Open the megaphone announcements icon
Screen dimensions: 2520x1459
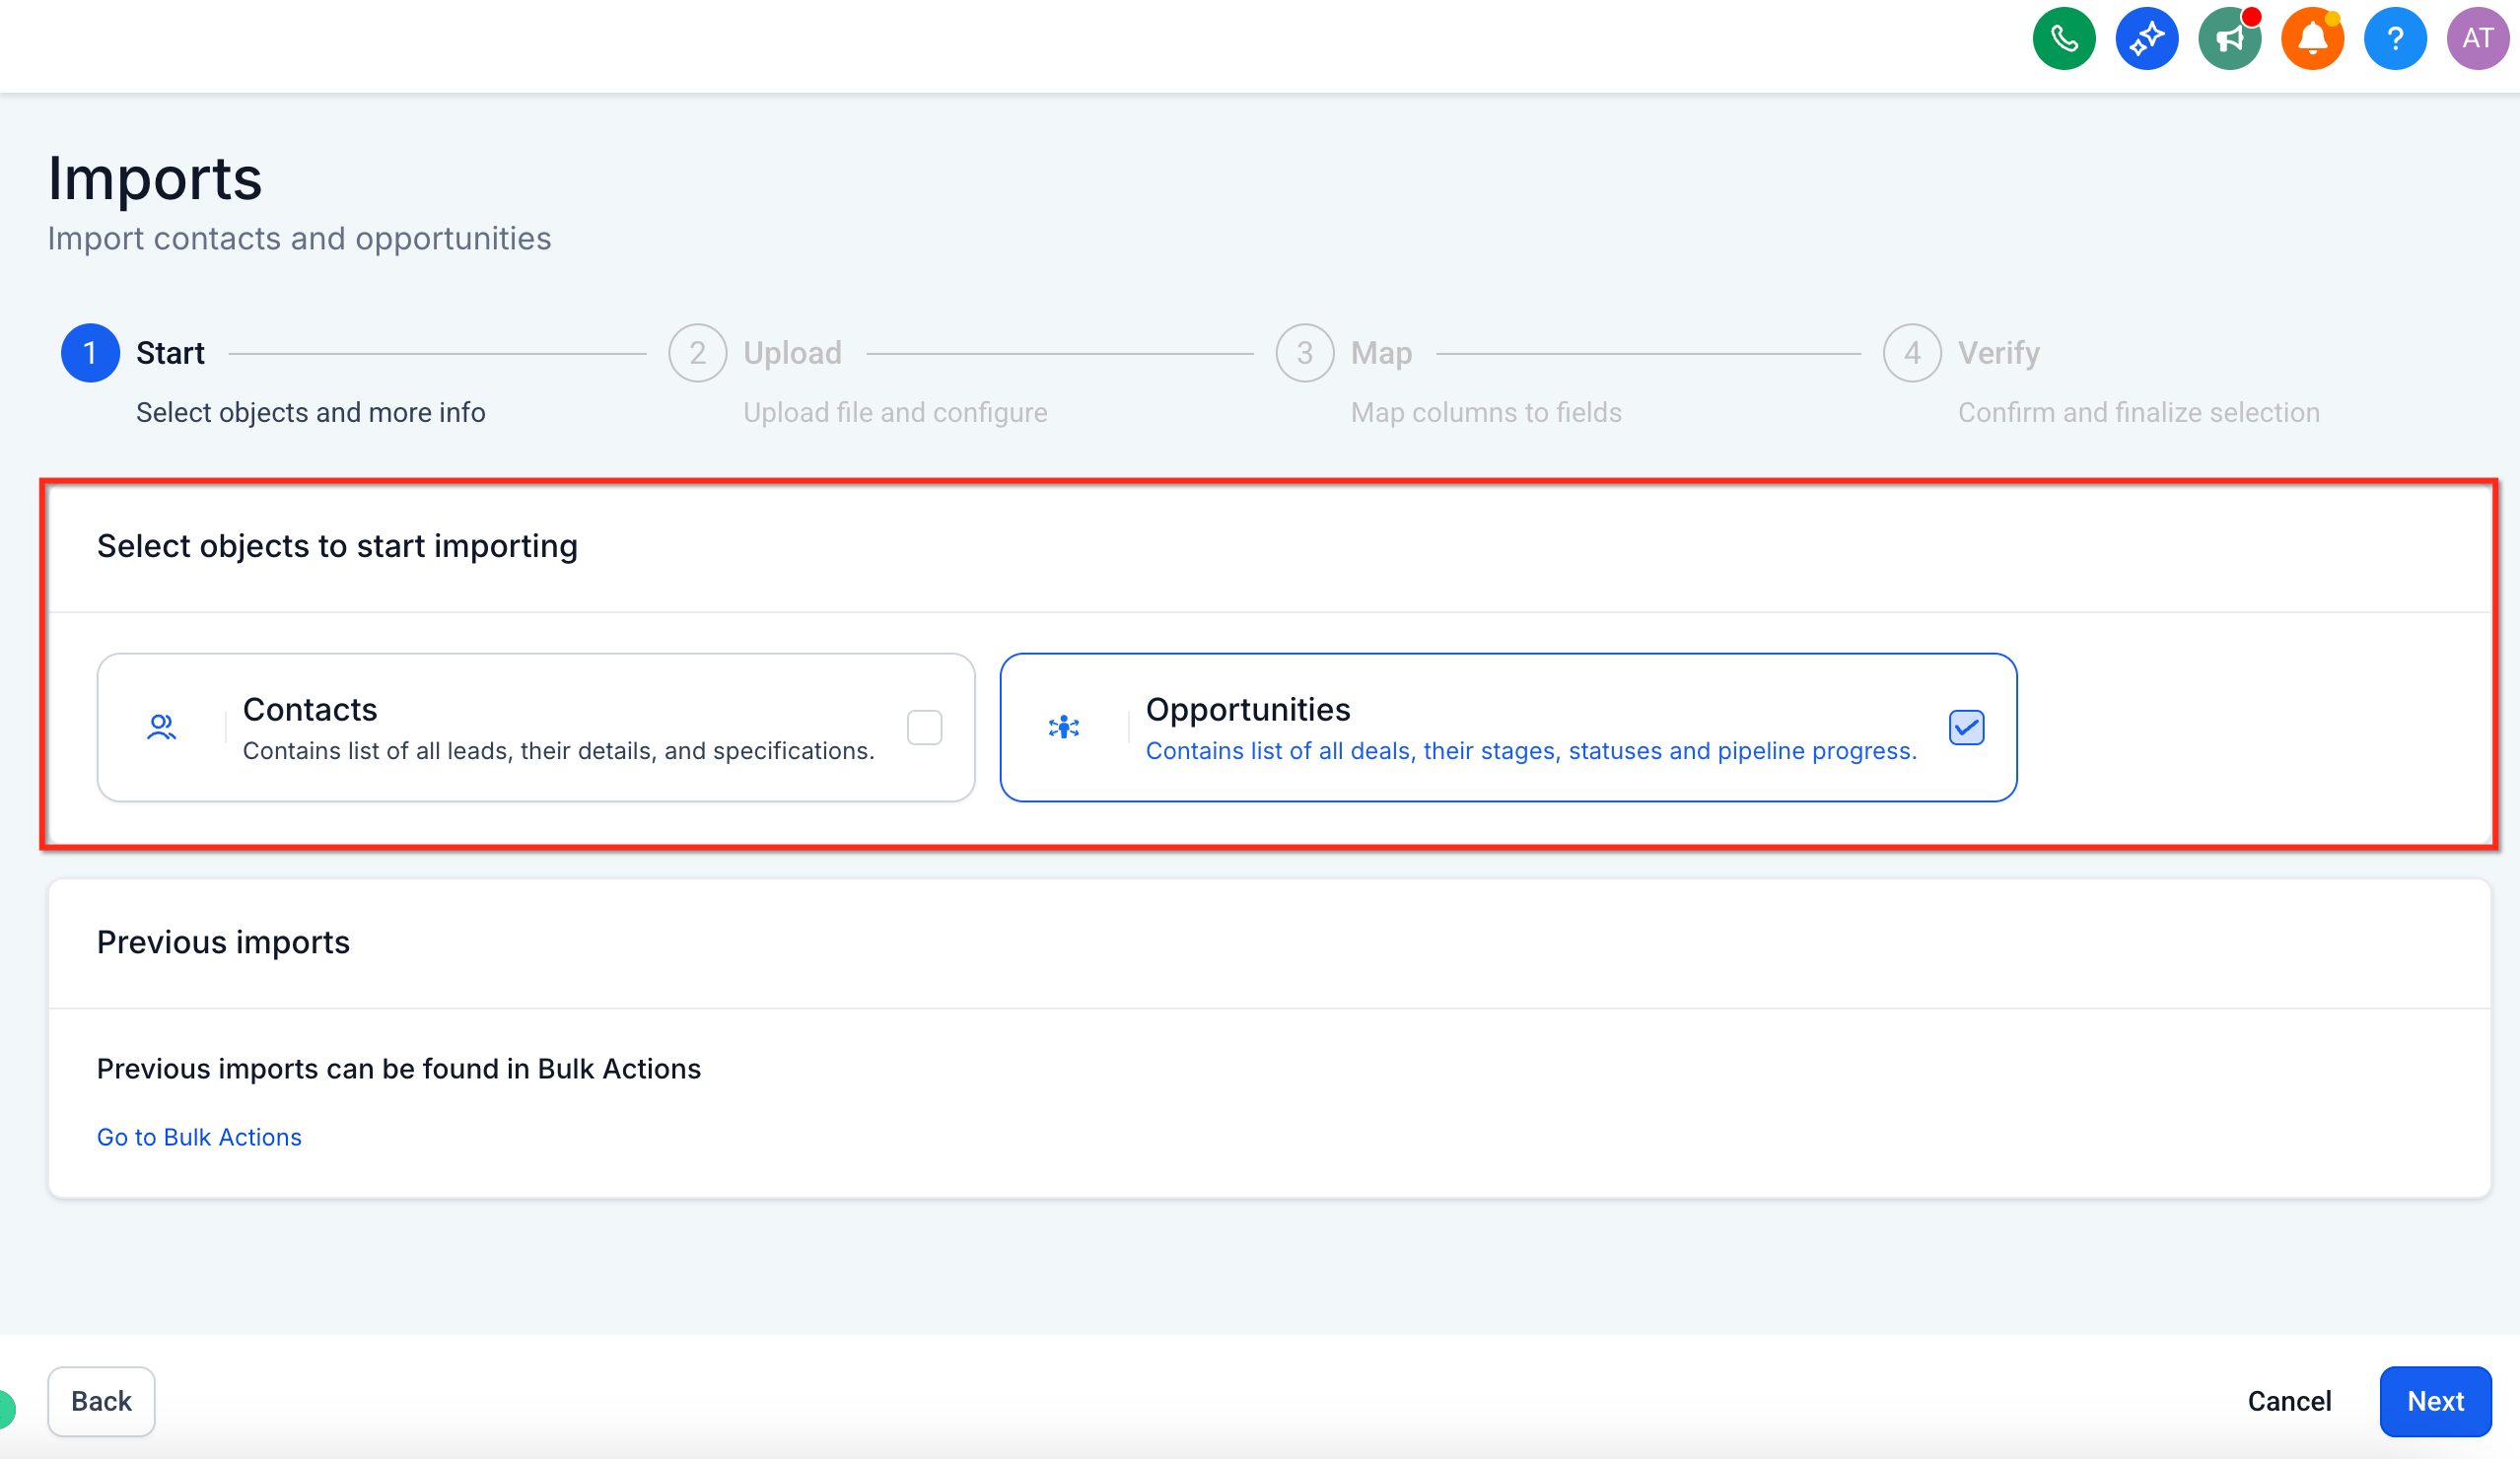[x=2230, y=39]
